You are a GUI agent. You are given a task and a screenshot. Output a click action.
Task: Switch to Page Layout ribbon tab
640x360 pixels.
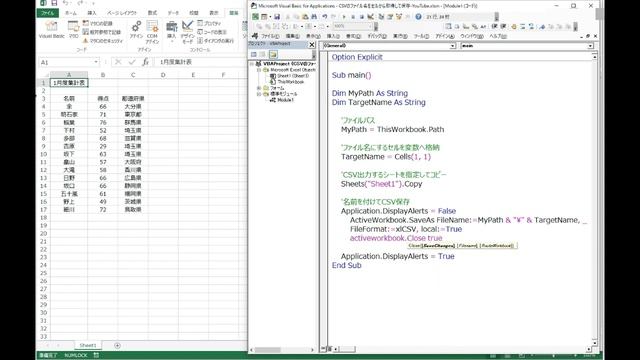pyautogui.click(x=122, y=13)
